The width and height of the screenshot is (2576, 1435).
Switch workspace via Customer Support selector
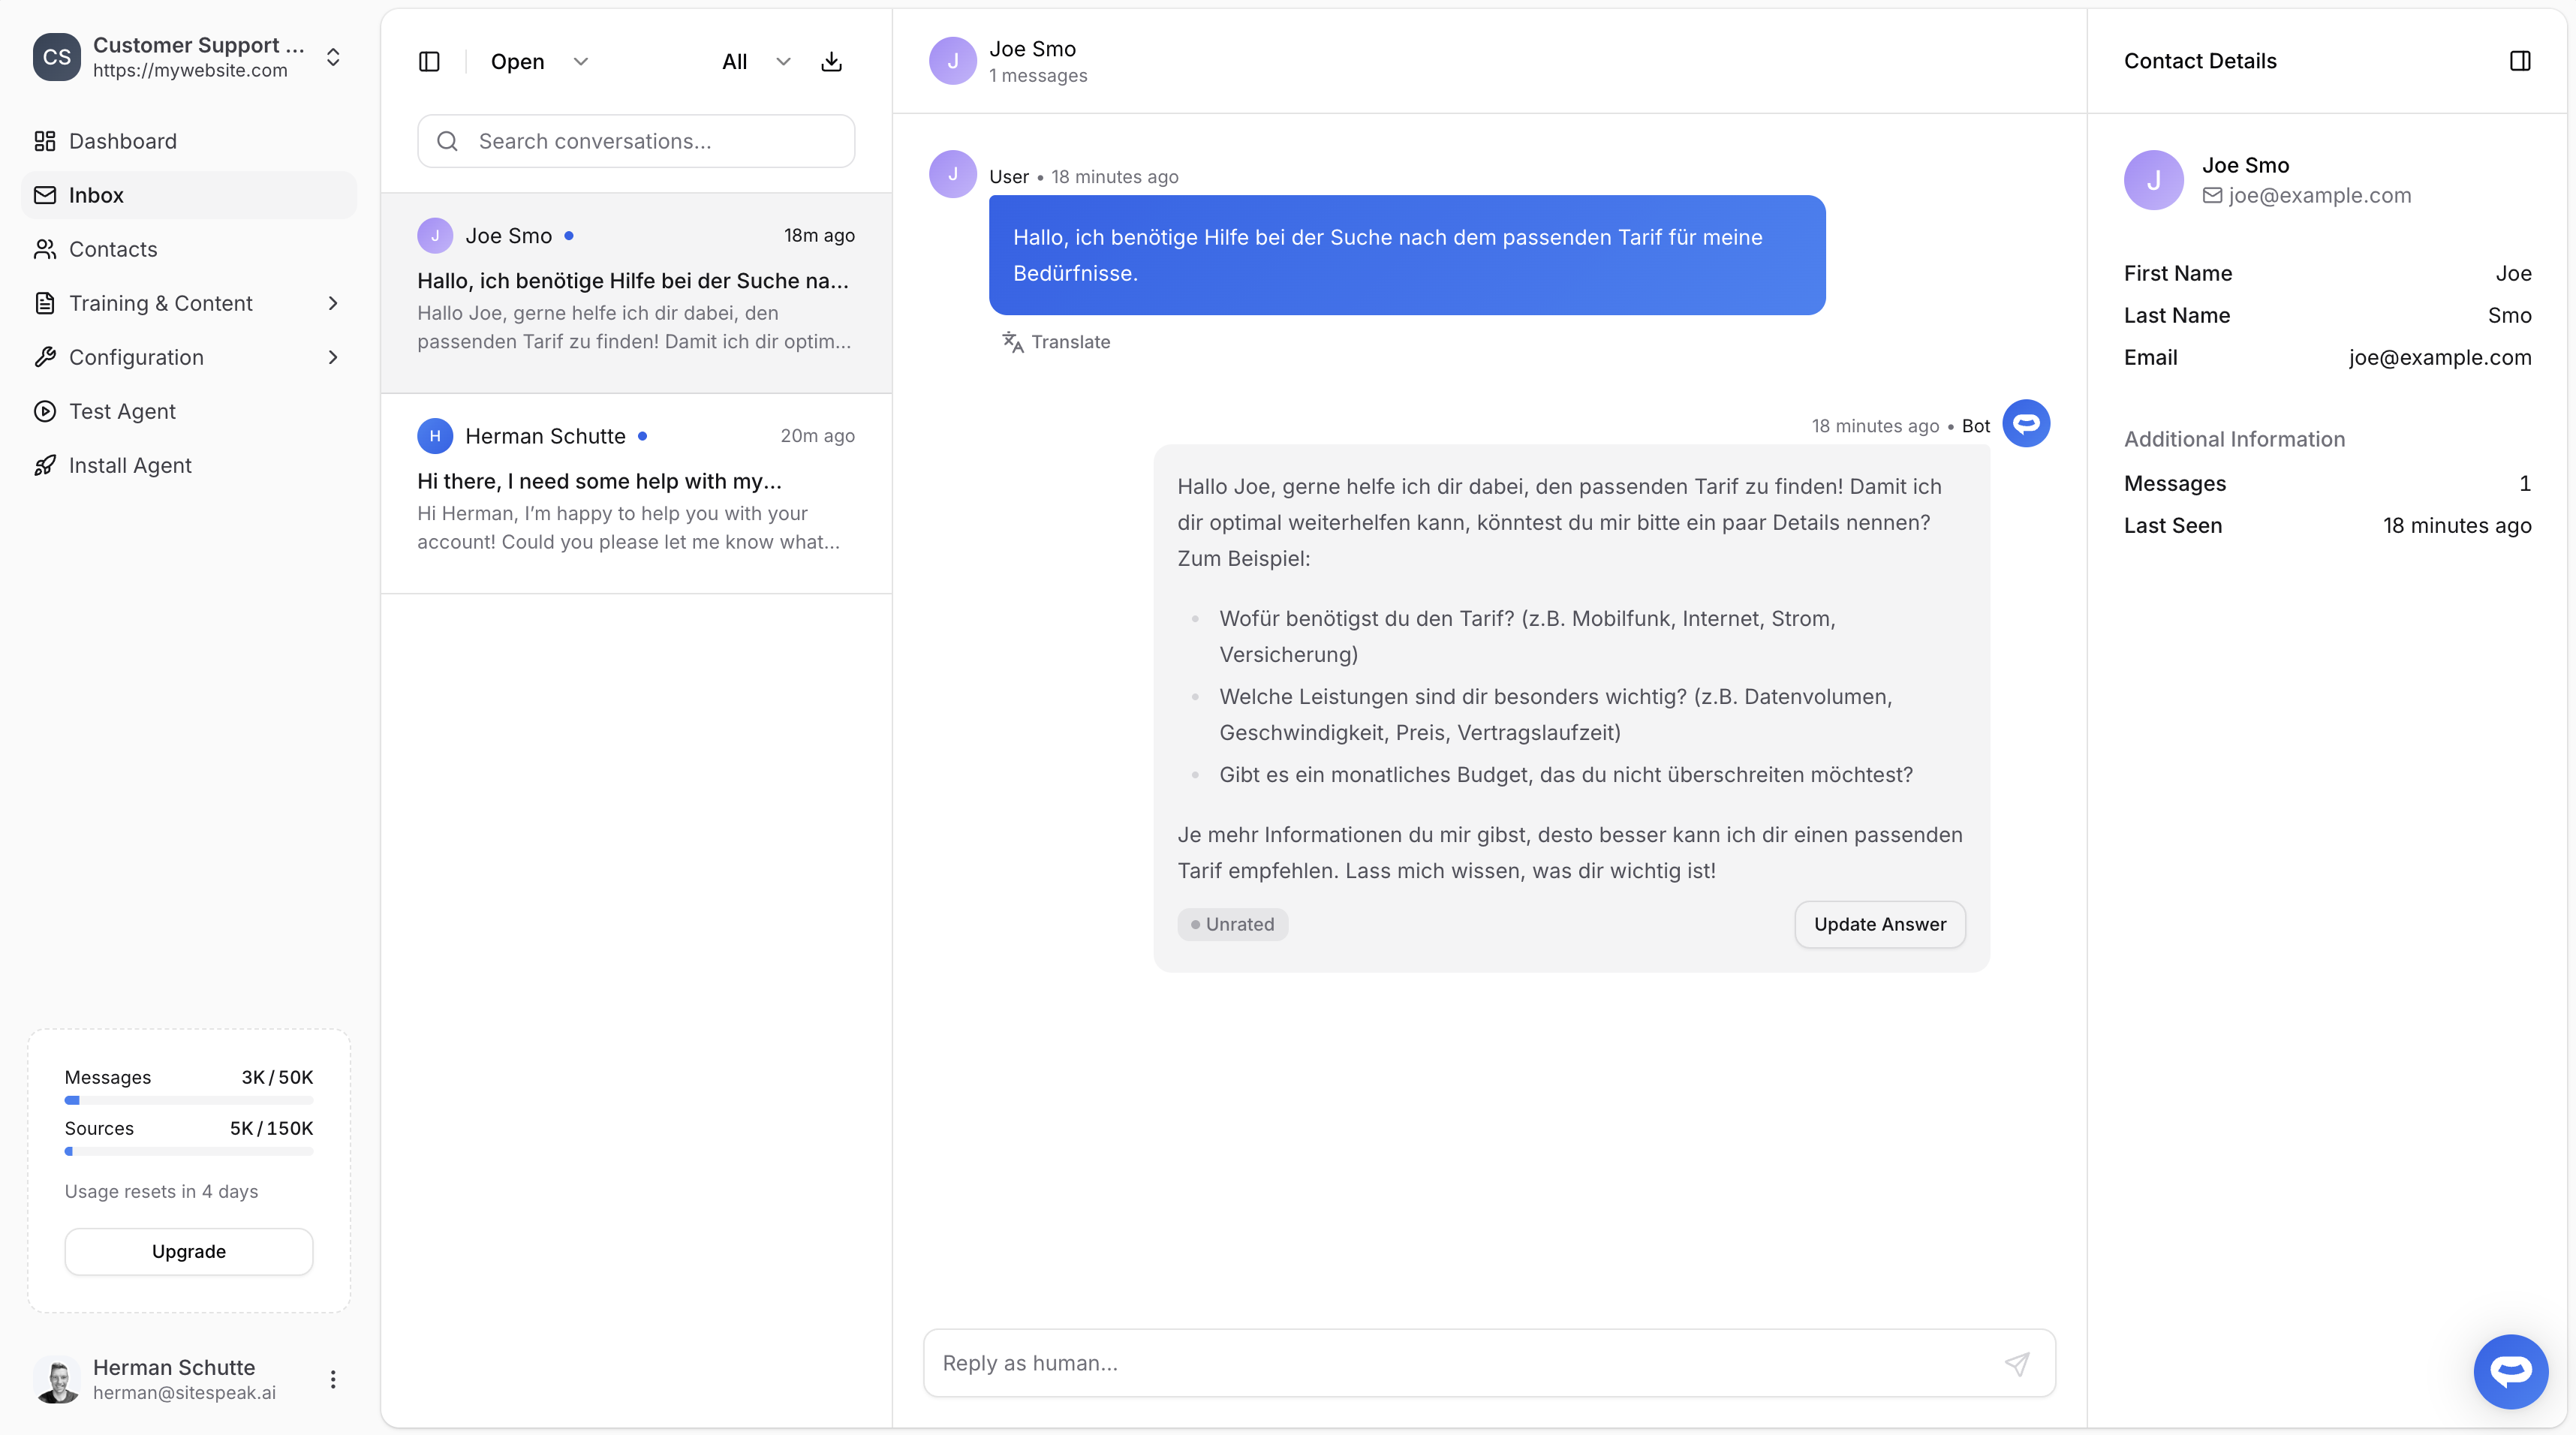coord(333,57)
